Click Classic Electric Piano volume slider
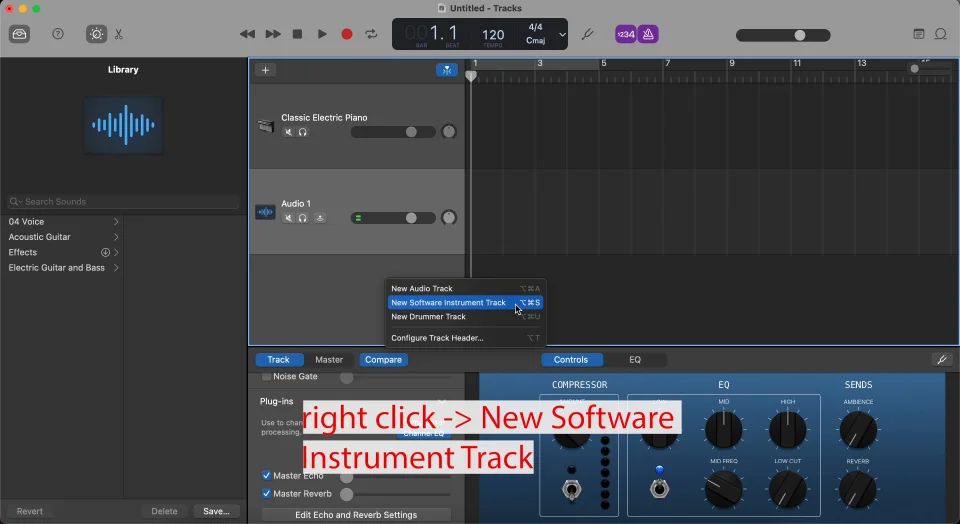960x524 pixels. point(393,132)
